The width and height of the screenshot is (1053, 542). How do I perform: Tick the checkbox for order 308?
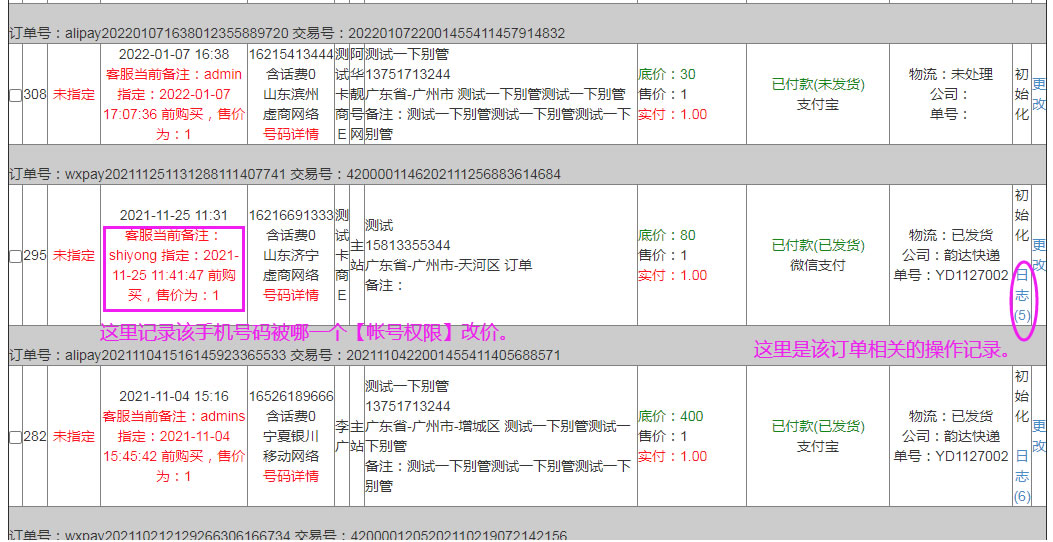pyautogui.click(x=15, y=95)
